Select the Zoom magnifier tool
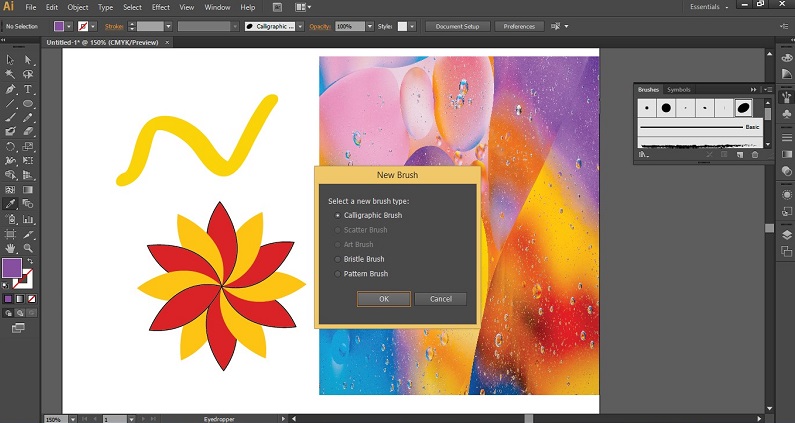 click(x=28, y=248)
